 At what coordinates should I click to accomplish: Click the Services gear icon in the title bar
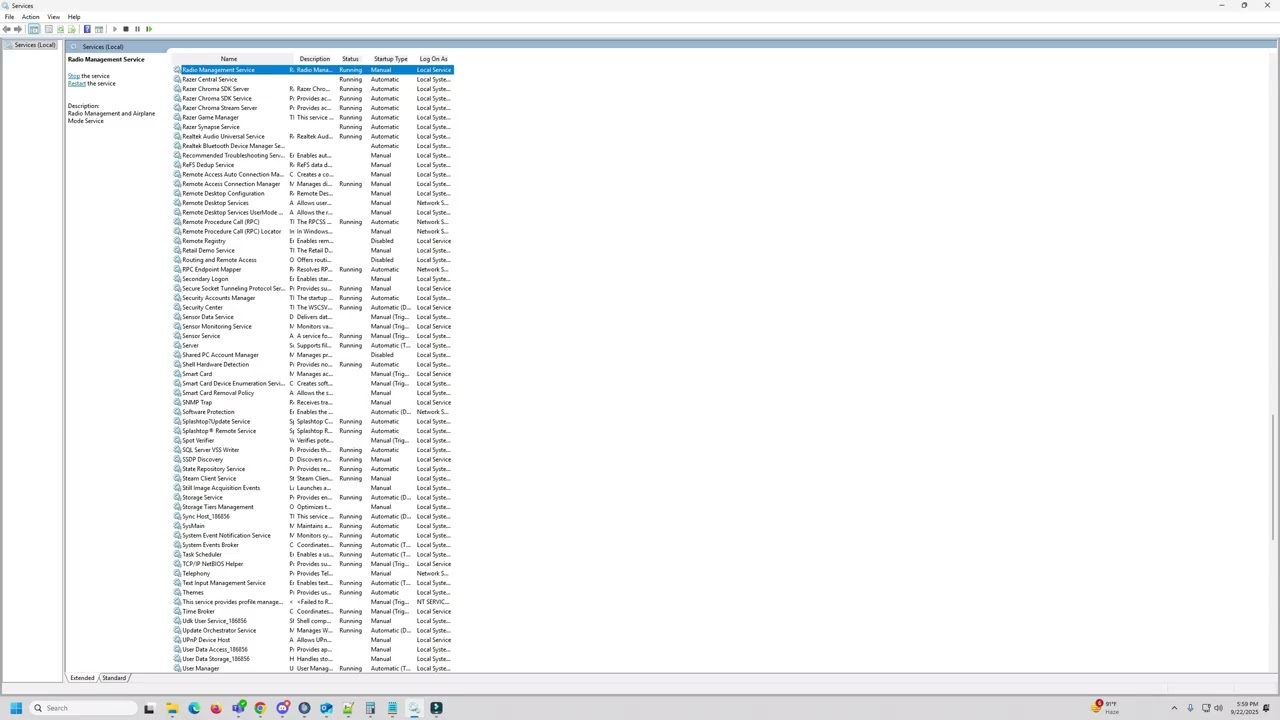5,5
